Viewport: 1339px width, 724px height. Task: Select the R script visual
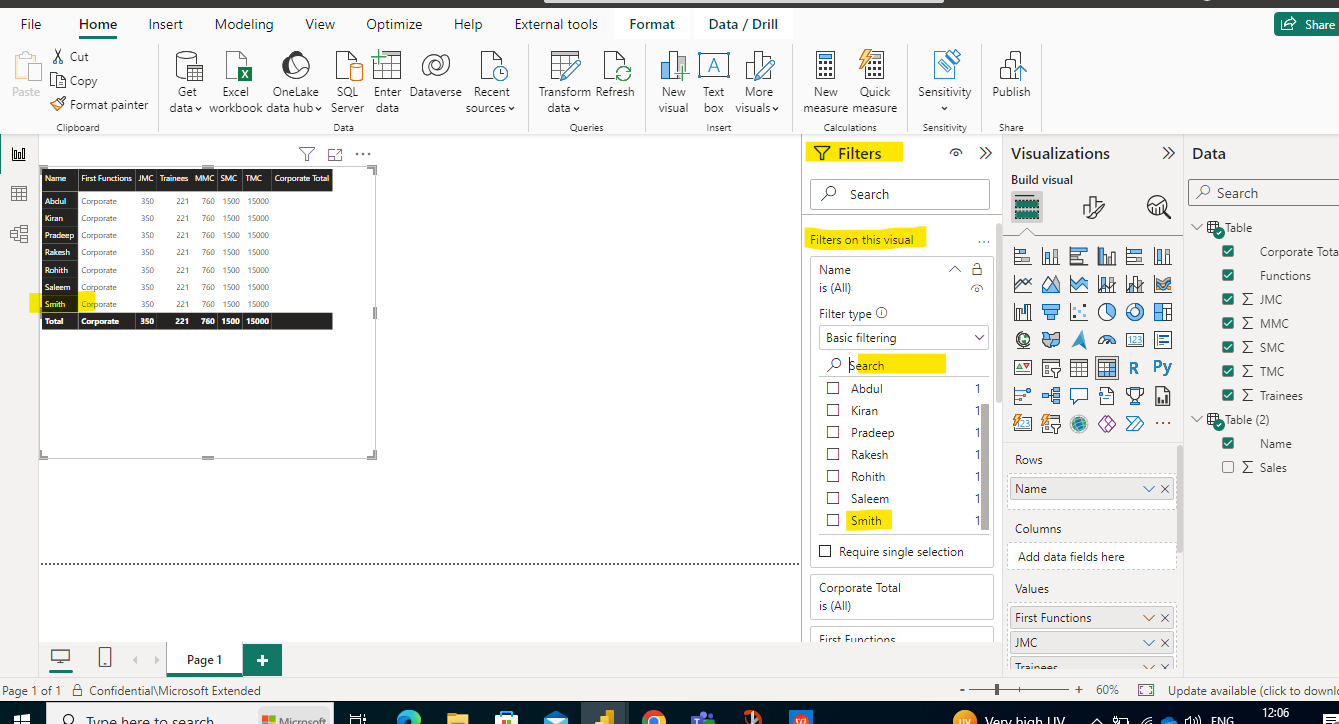(1134, 368)
